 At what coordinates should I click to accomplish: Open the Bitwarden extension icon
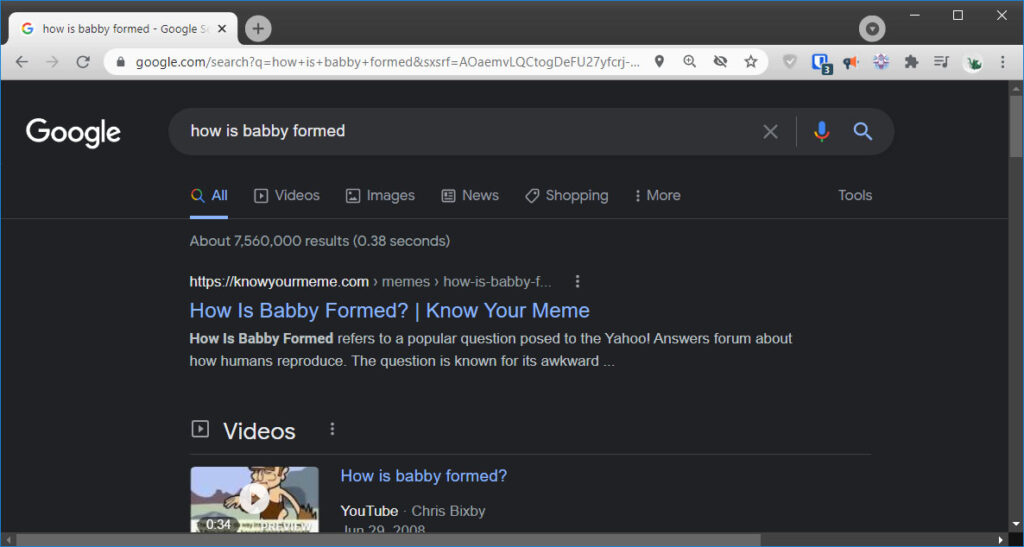(x=820, y=62)
